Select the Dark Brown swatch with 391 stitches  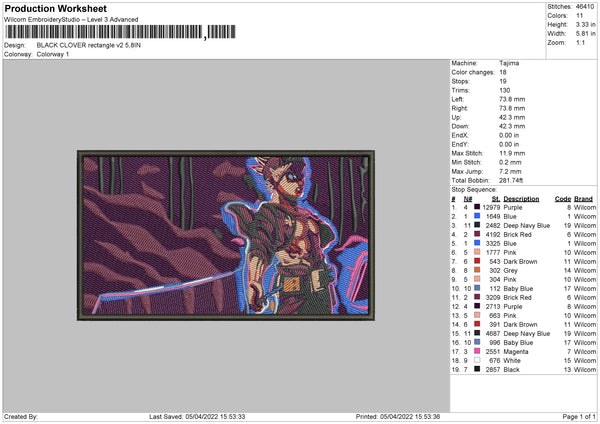[x=477, y=324]
